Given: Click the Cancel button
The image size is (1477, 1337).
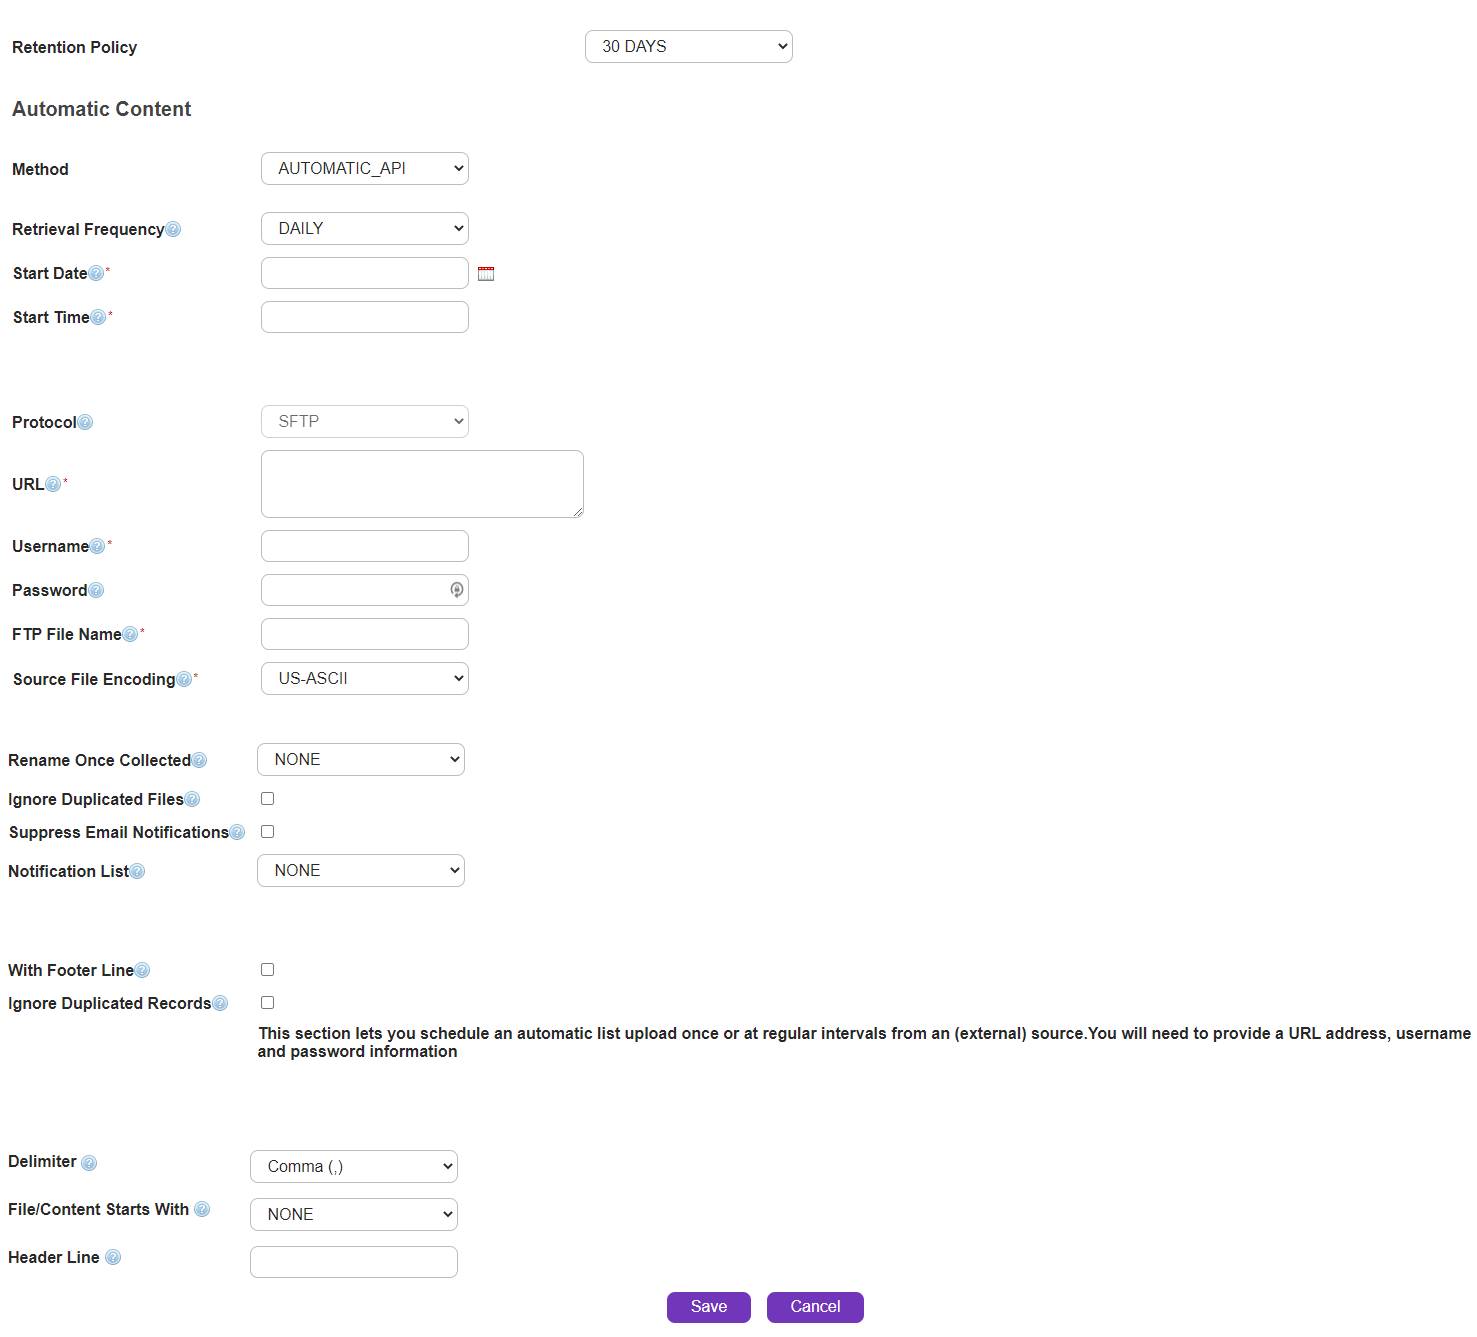Looking at the screenshot, I should [814, 1307].
